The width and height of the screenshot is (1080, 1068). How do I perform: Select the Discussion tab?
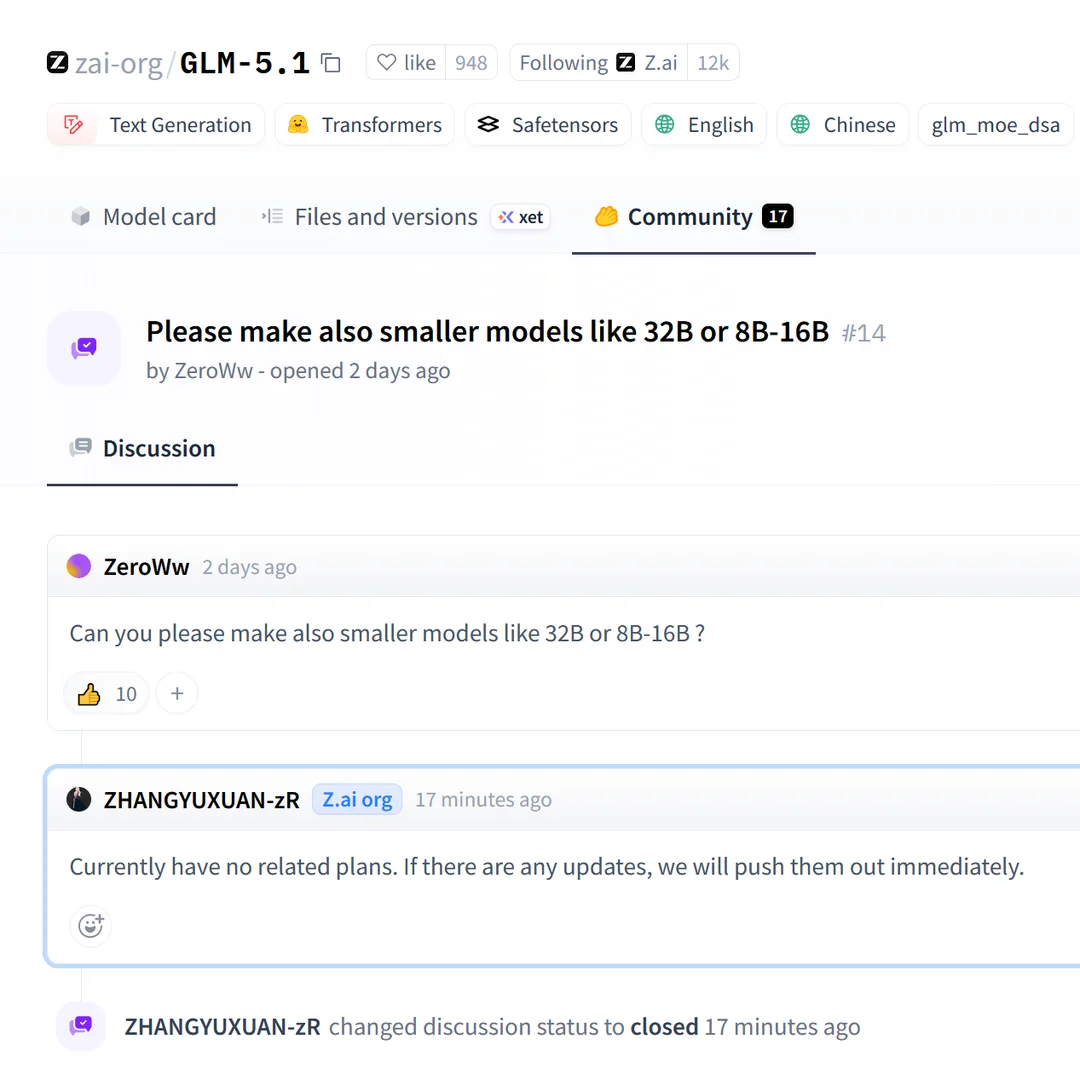tap(143, 448)
